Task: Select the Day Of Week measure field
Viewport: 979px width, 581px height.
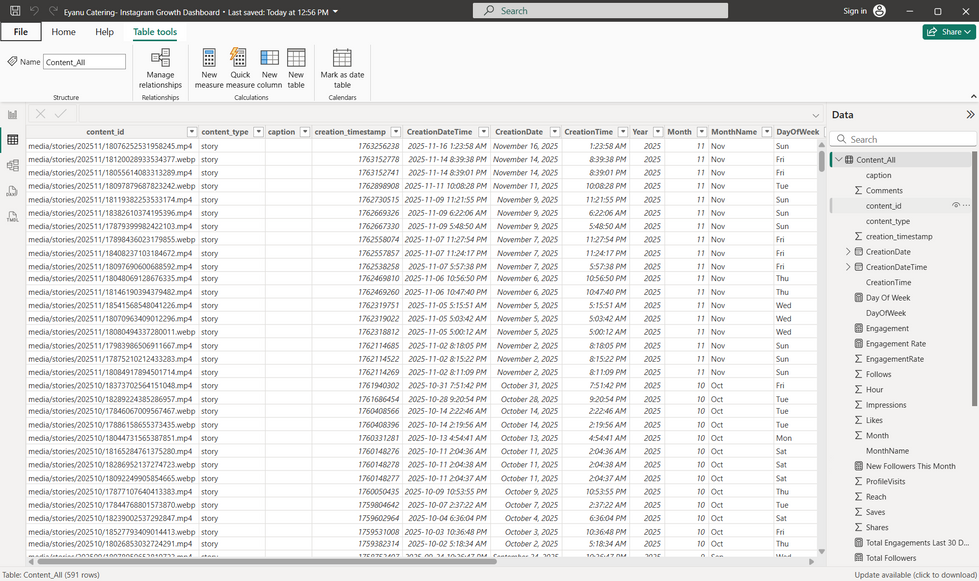Action: pyautogui.click(x=887, y=298)
